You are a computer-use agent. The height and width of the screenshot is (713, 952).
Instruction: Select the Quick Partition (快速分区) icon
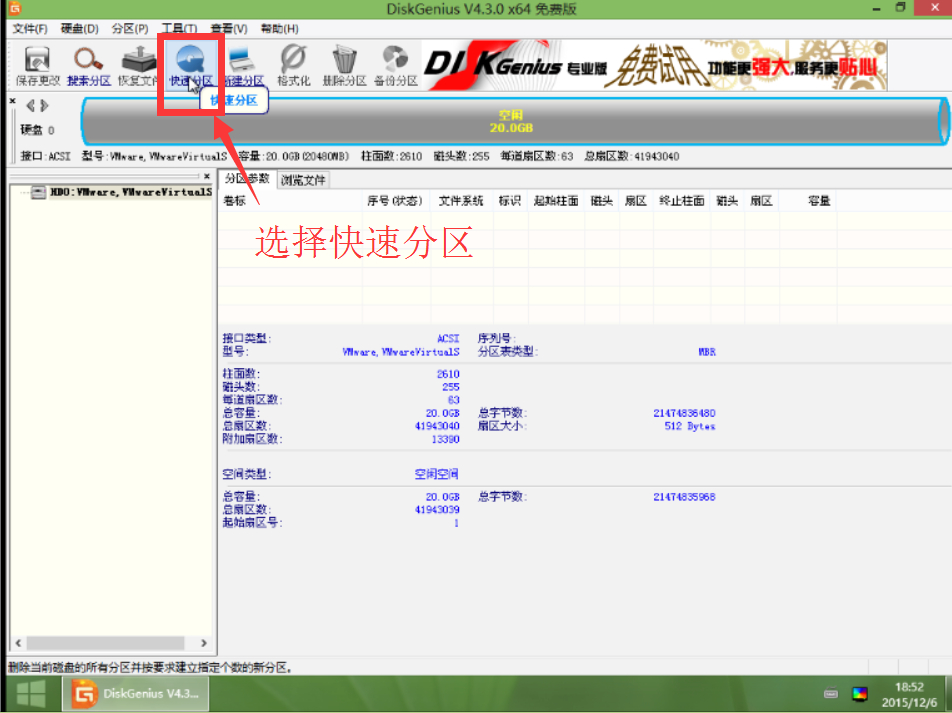coord(190,66)
